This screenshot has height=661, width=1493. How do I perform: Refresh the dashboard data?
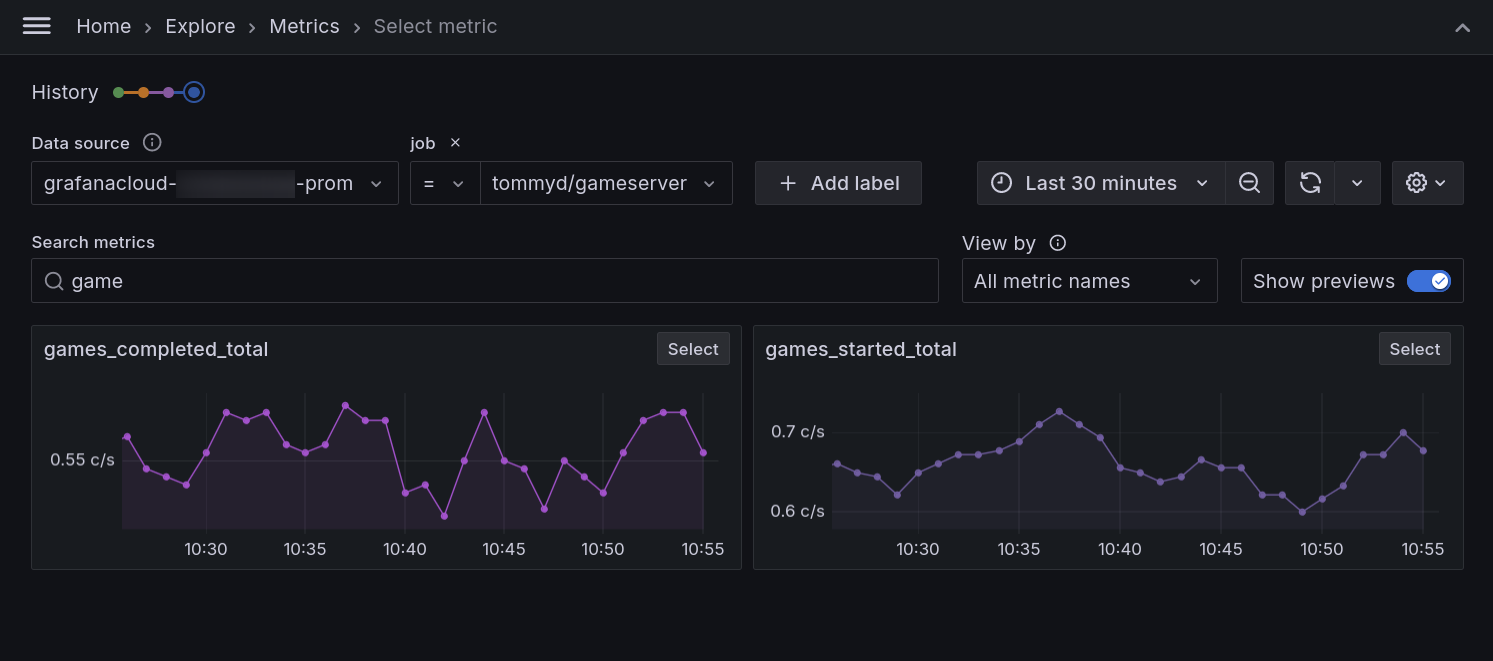[x=1310, y=183]
